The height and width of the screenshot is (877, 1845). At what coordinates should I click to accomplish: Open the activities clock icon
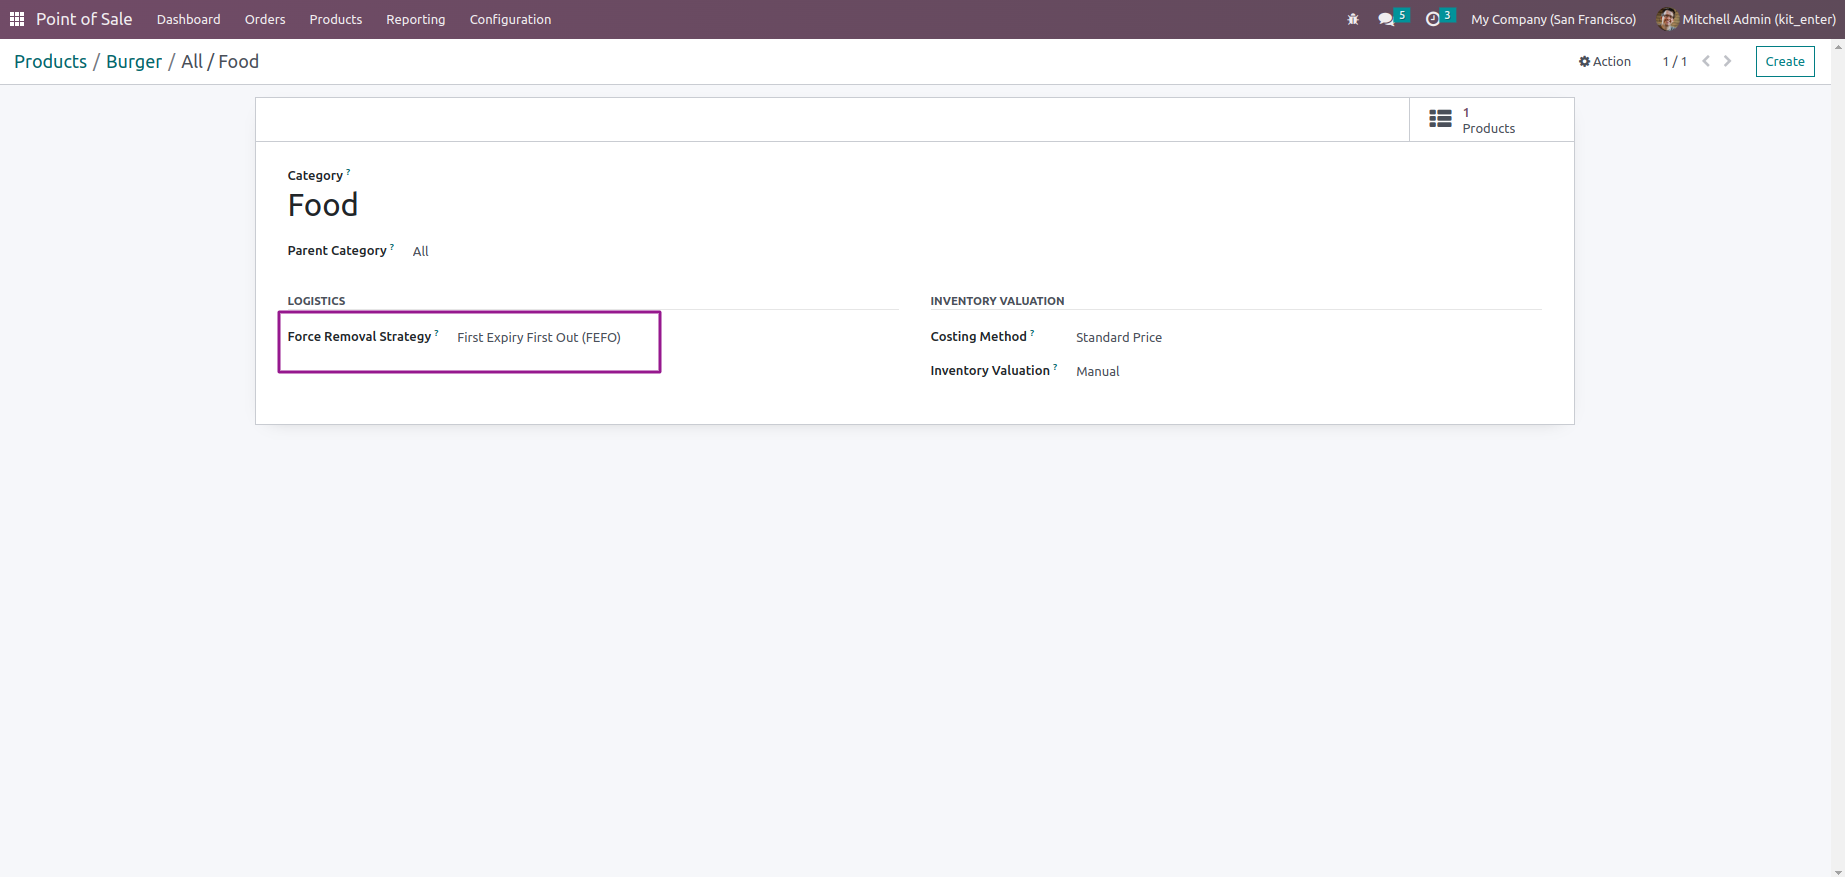[x=1433, y=19]
